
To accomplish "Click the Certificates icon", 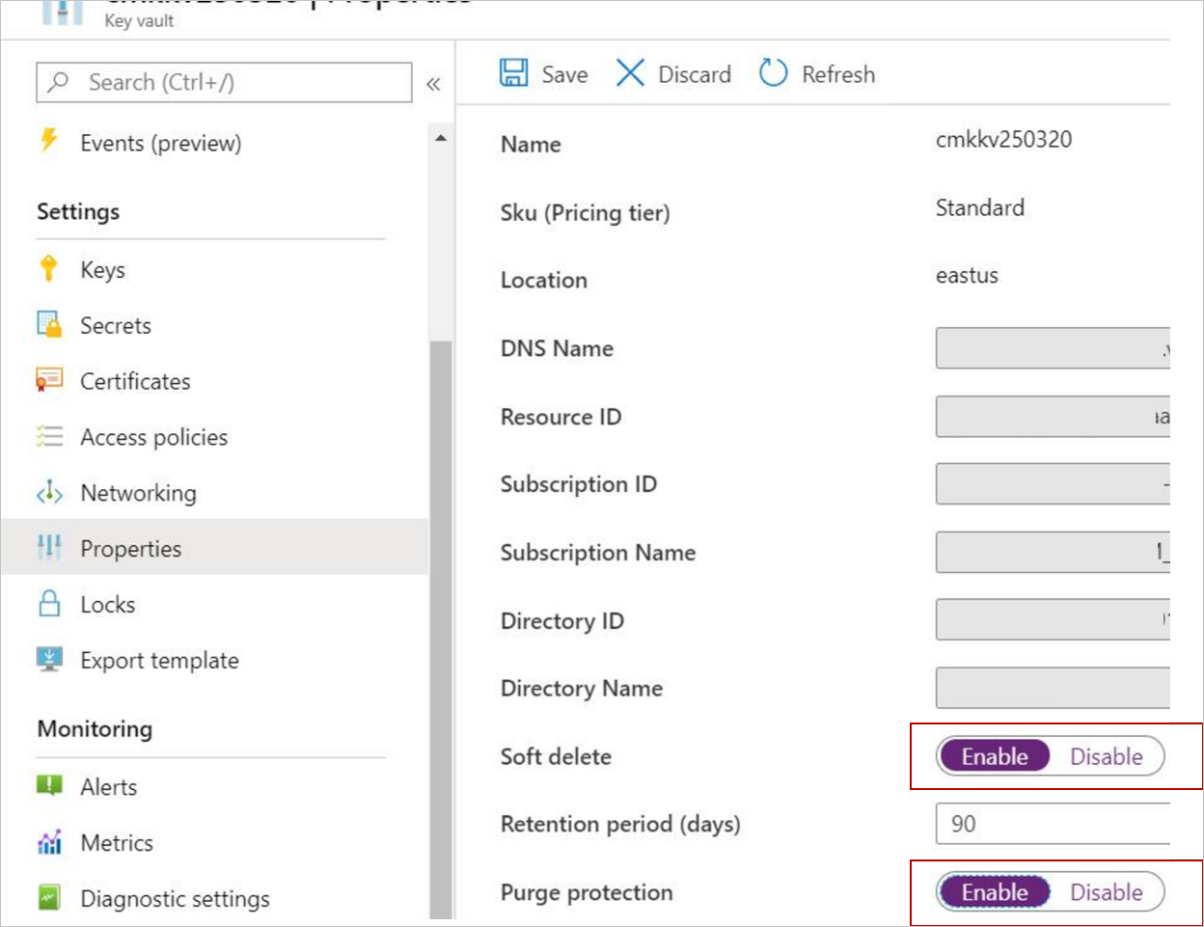I will pos(48,381).
